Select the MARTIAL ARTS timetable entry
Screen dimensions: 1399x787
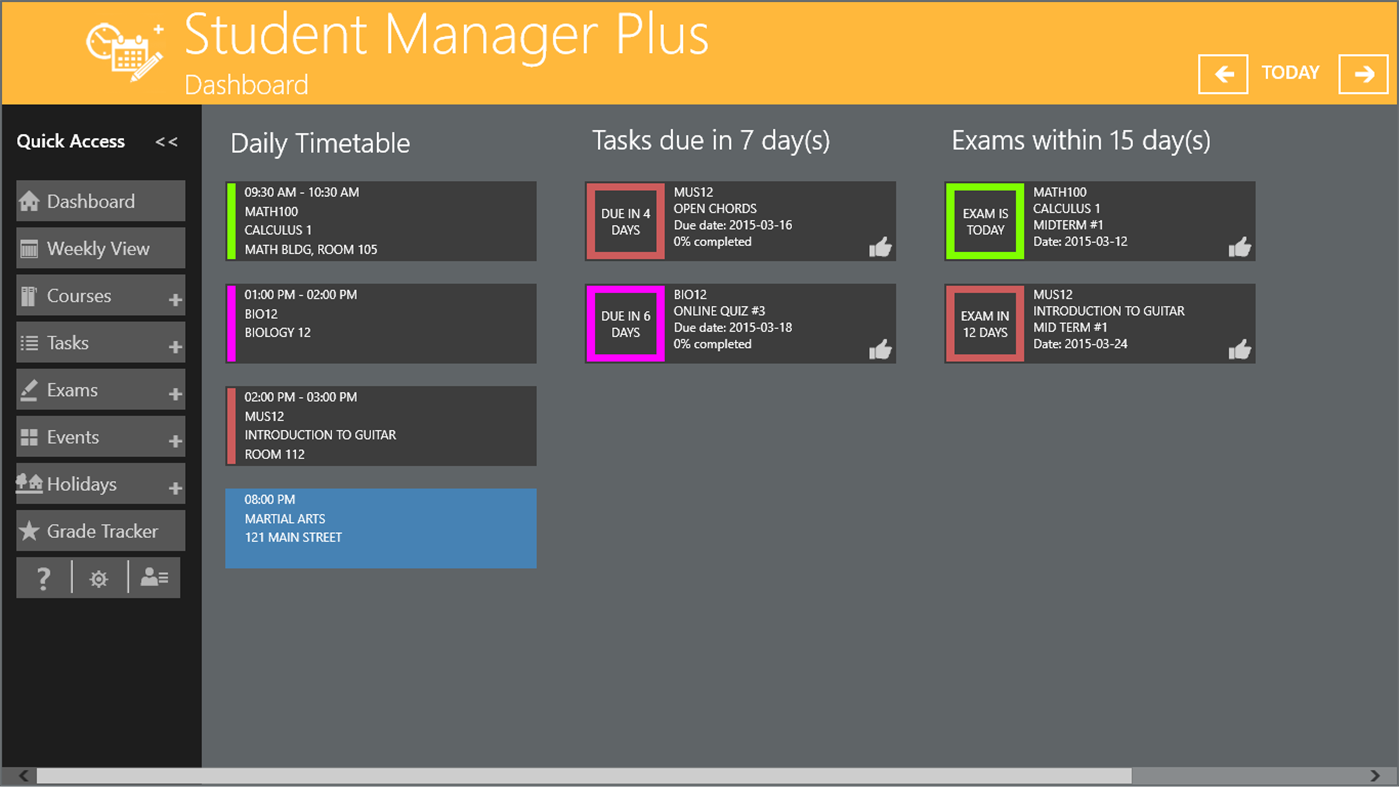380,528
